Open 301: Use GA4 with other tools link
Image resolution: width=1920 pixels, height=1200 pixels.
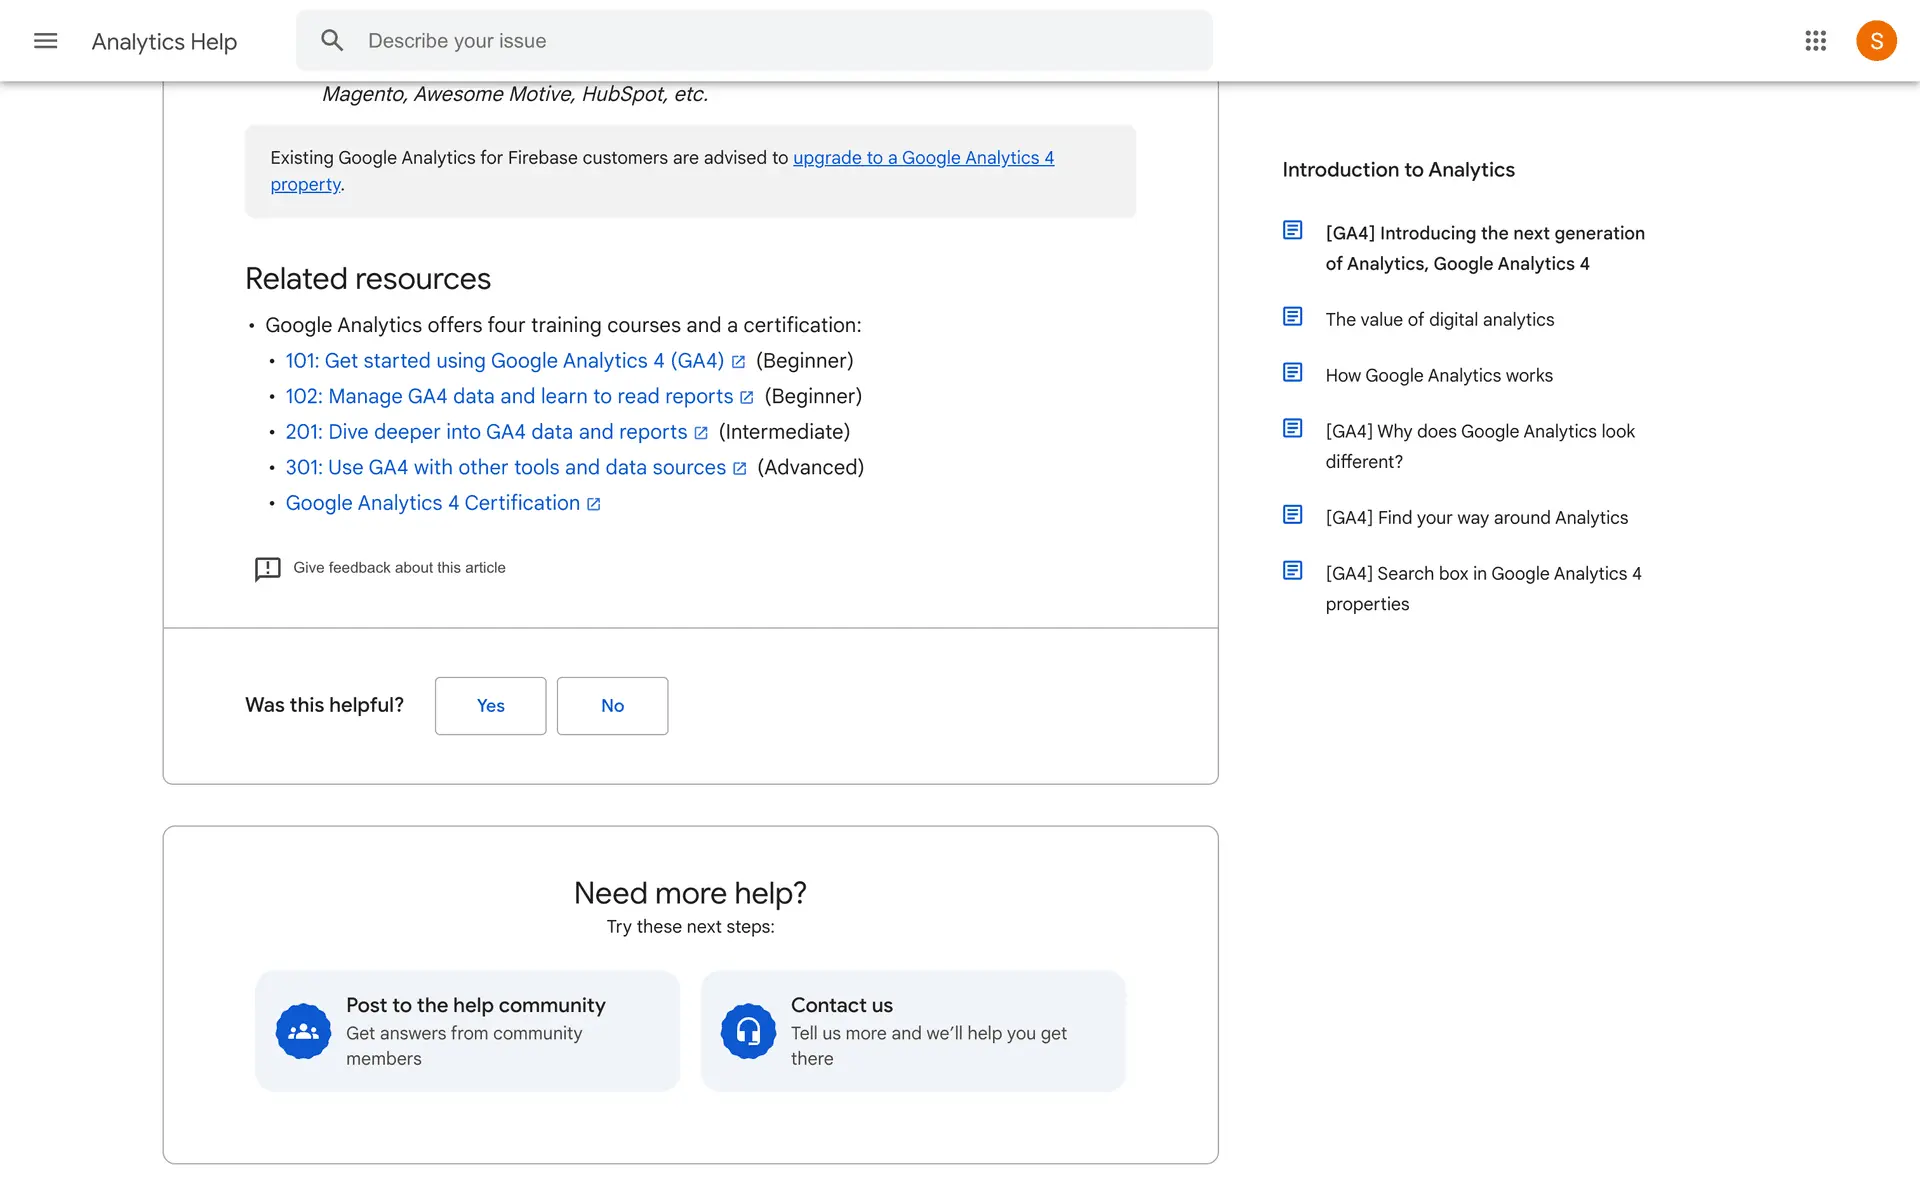(505, 468)
